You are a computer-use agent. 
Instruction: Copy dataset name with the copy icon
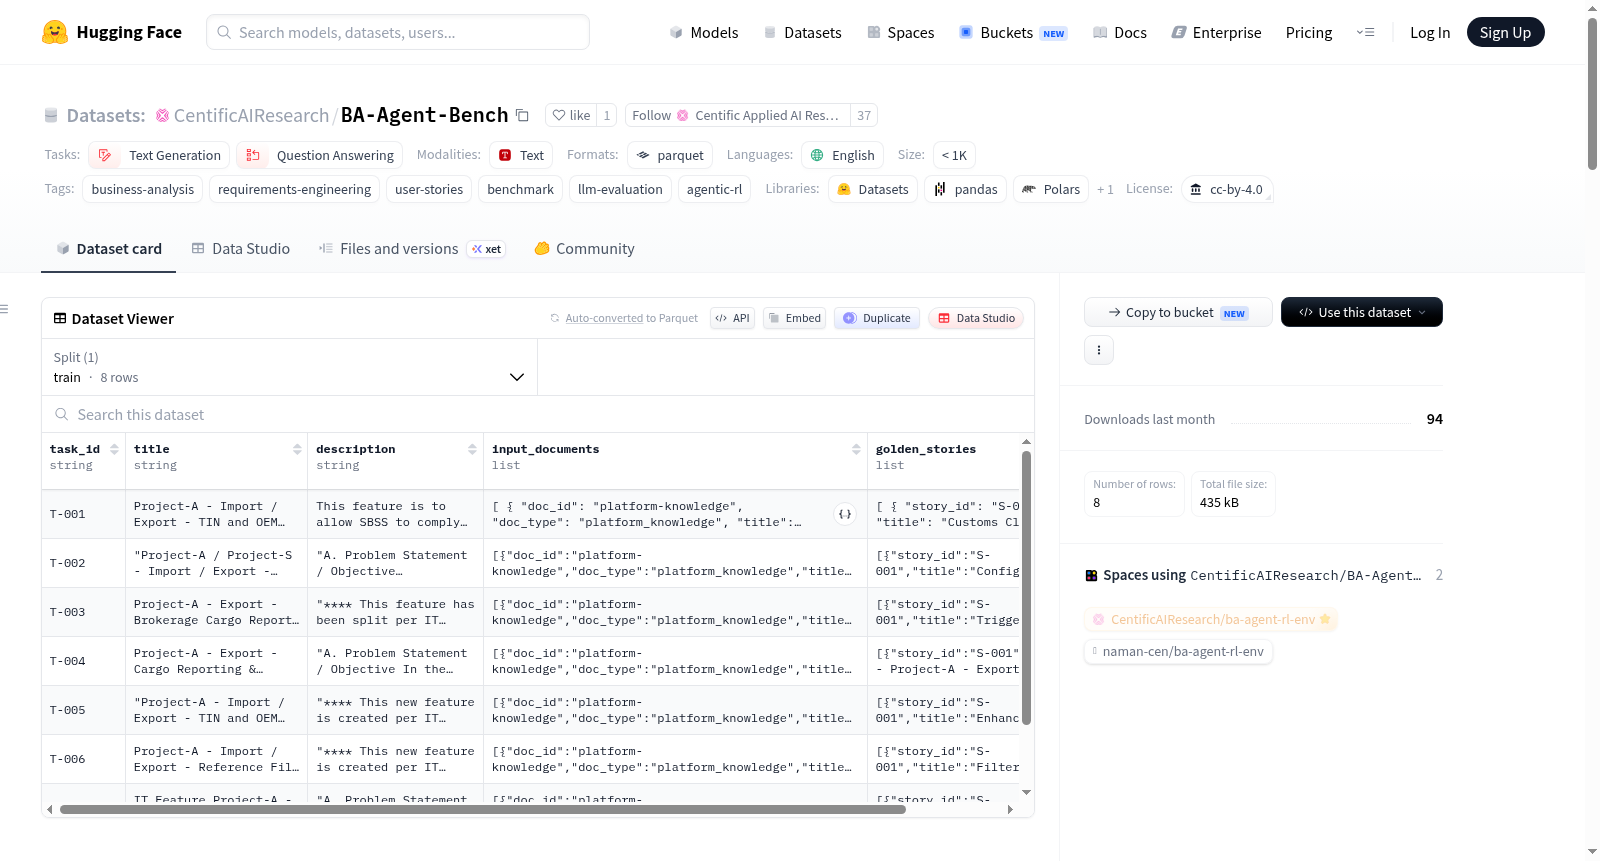tap(522, 115)
